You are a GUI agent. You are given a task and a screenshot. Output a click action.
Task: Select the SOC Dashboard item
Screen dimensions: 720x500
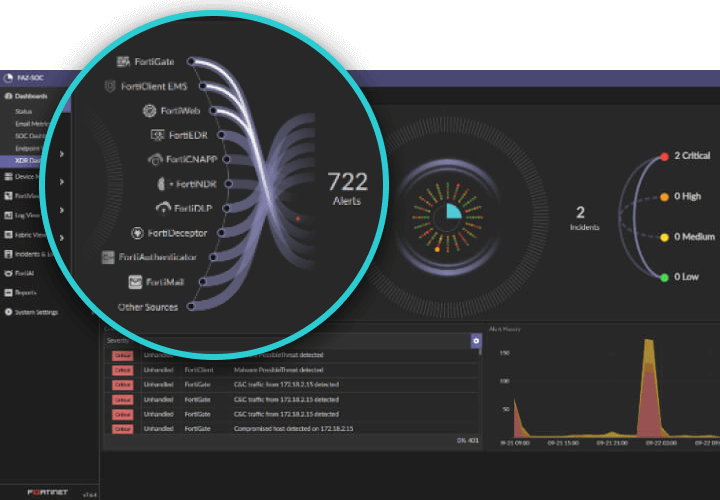click(30, 136)
